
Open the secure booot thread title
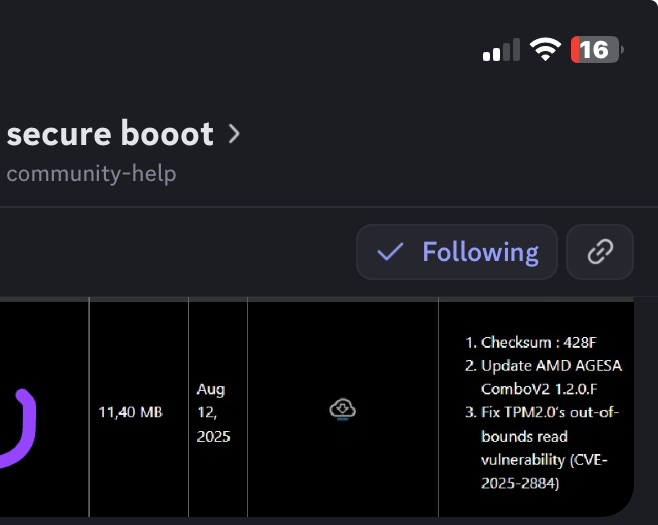(x=110, y=133)
